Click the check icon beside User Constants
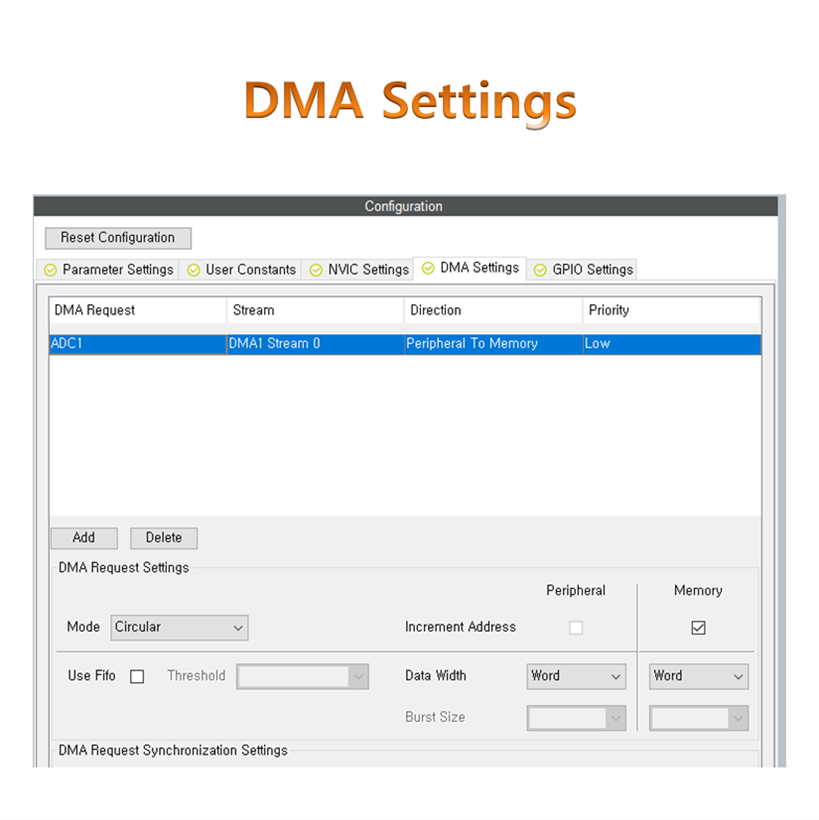 coord(194,270)
